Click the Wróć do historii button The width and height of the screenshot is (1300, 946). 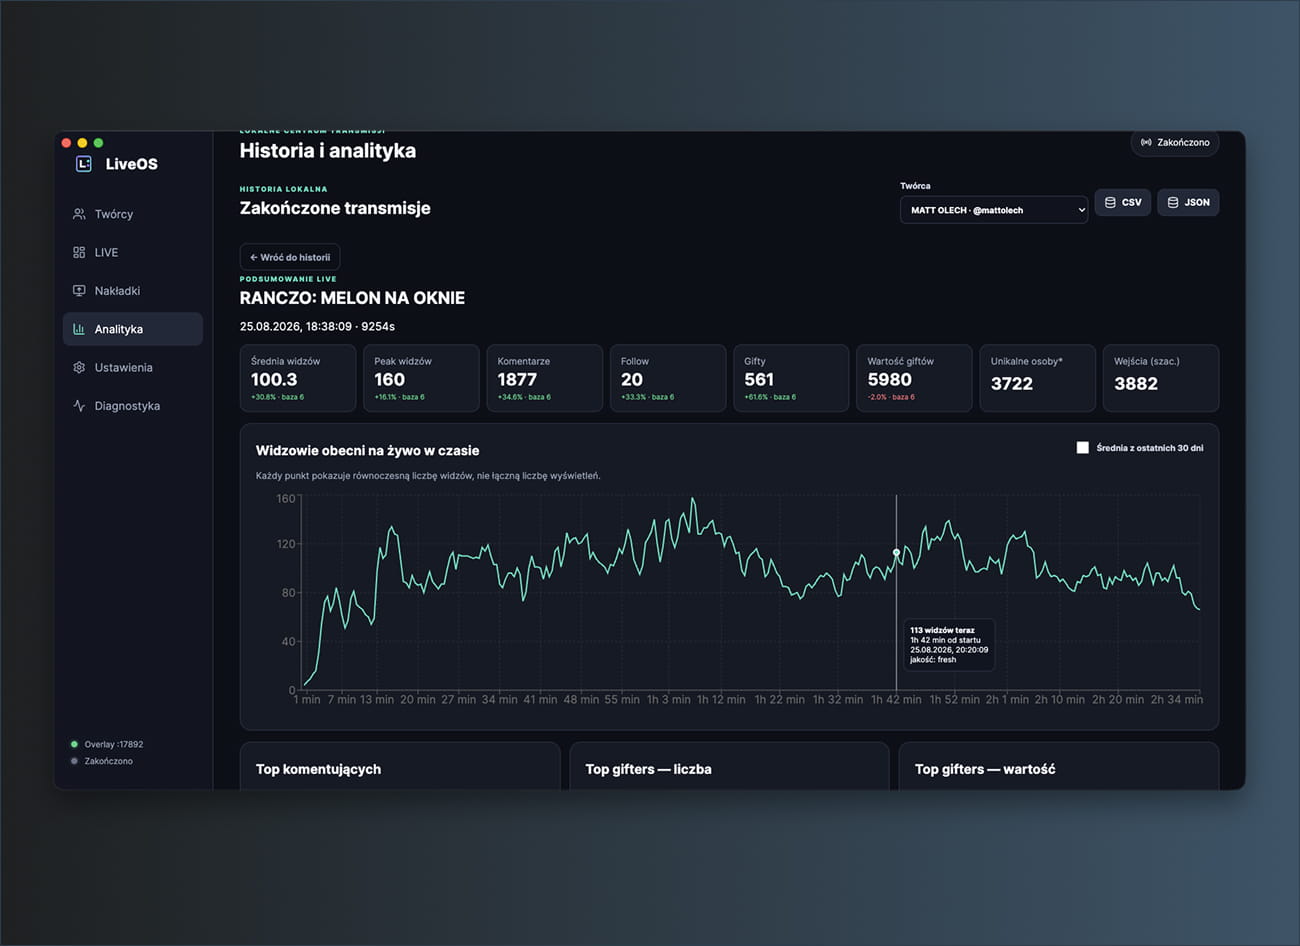290,257
